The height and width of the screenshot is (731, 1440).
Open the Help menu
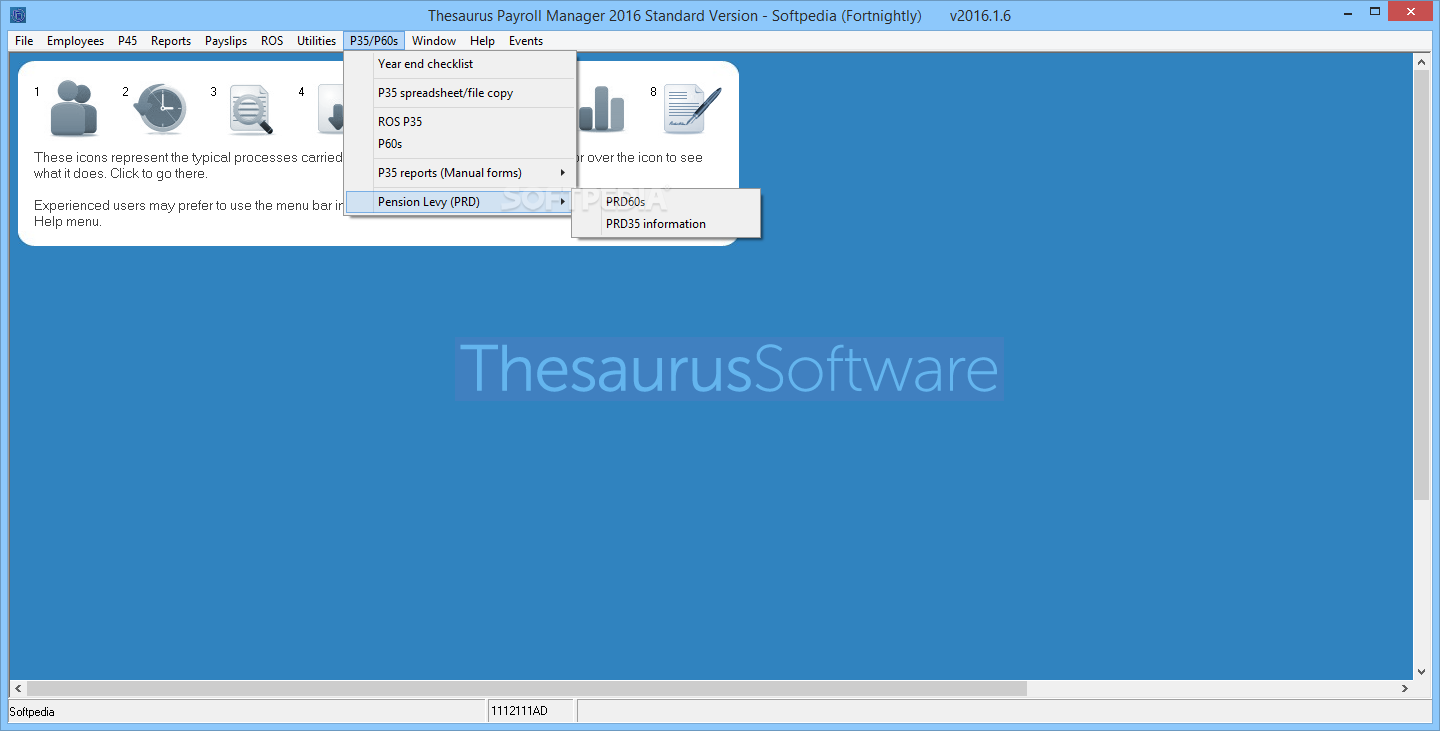coord(482,41)
